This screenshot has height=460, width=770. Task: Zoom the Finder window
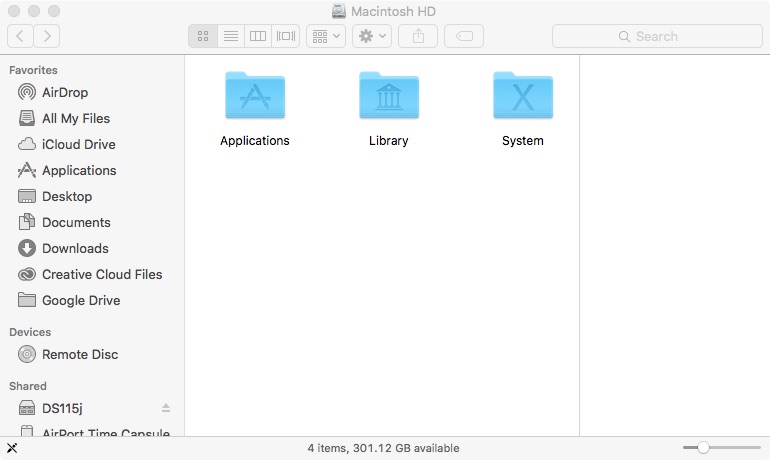(54, 11)
